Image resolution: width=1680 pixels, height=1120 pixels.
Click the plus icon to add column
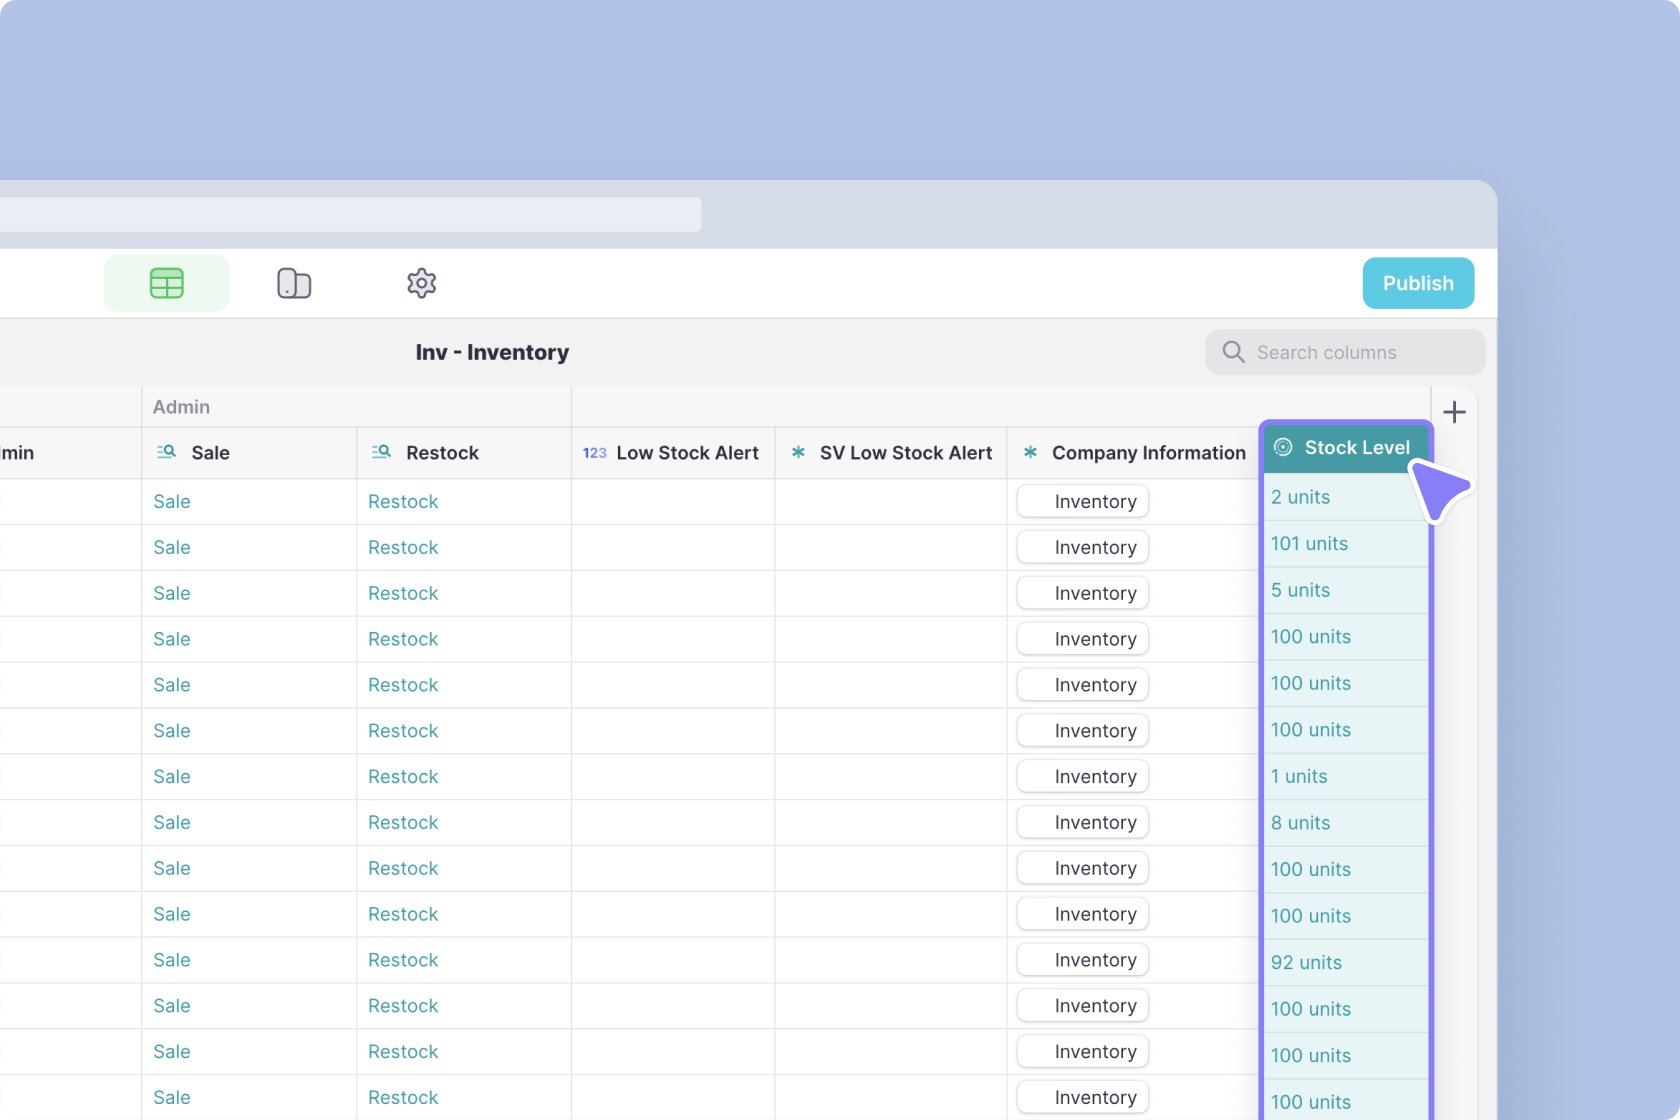click(x=1454, y=412)
